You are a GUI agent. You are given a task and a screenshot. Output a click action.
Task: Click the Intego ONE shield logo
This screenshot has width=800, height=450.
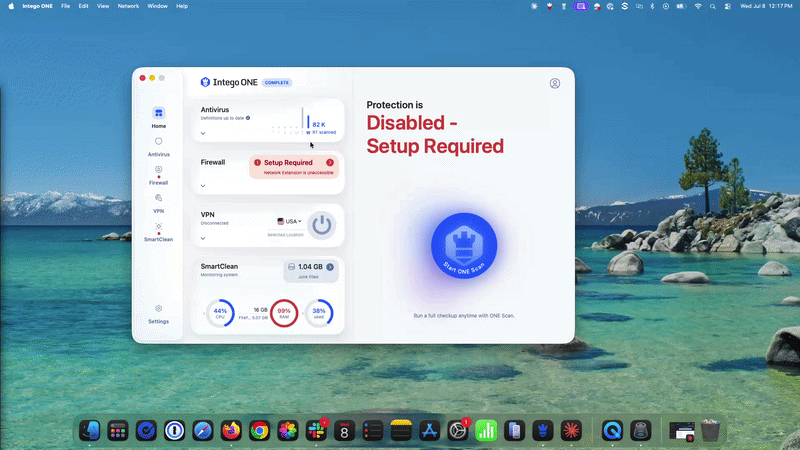[x=205, y=82]
